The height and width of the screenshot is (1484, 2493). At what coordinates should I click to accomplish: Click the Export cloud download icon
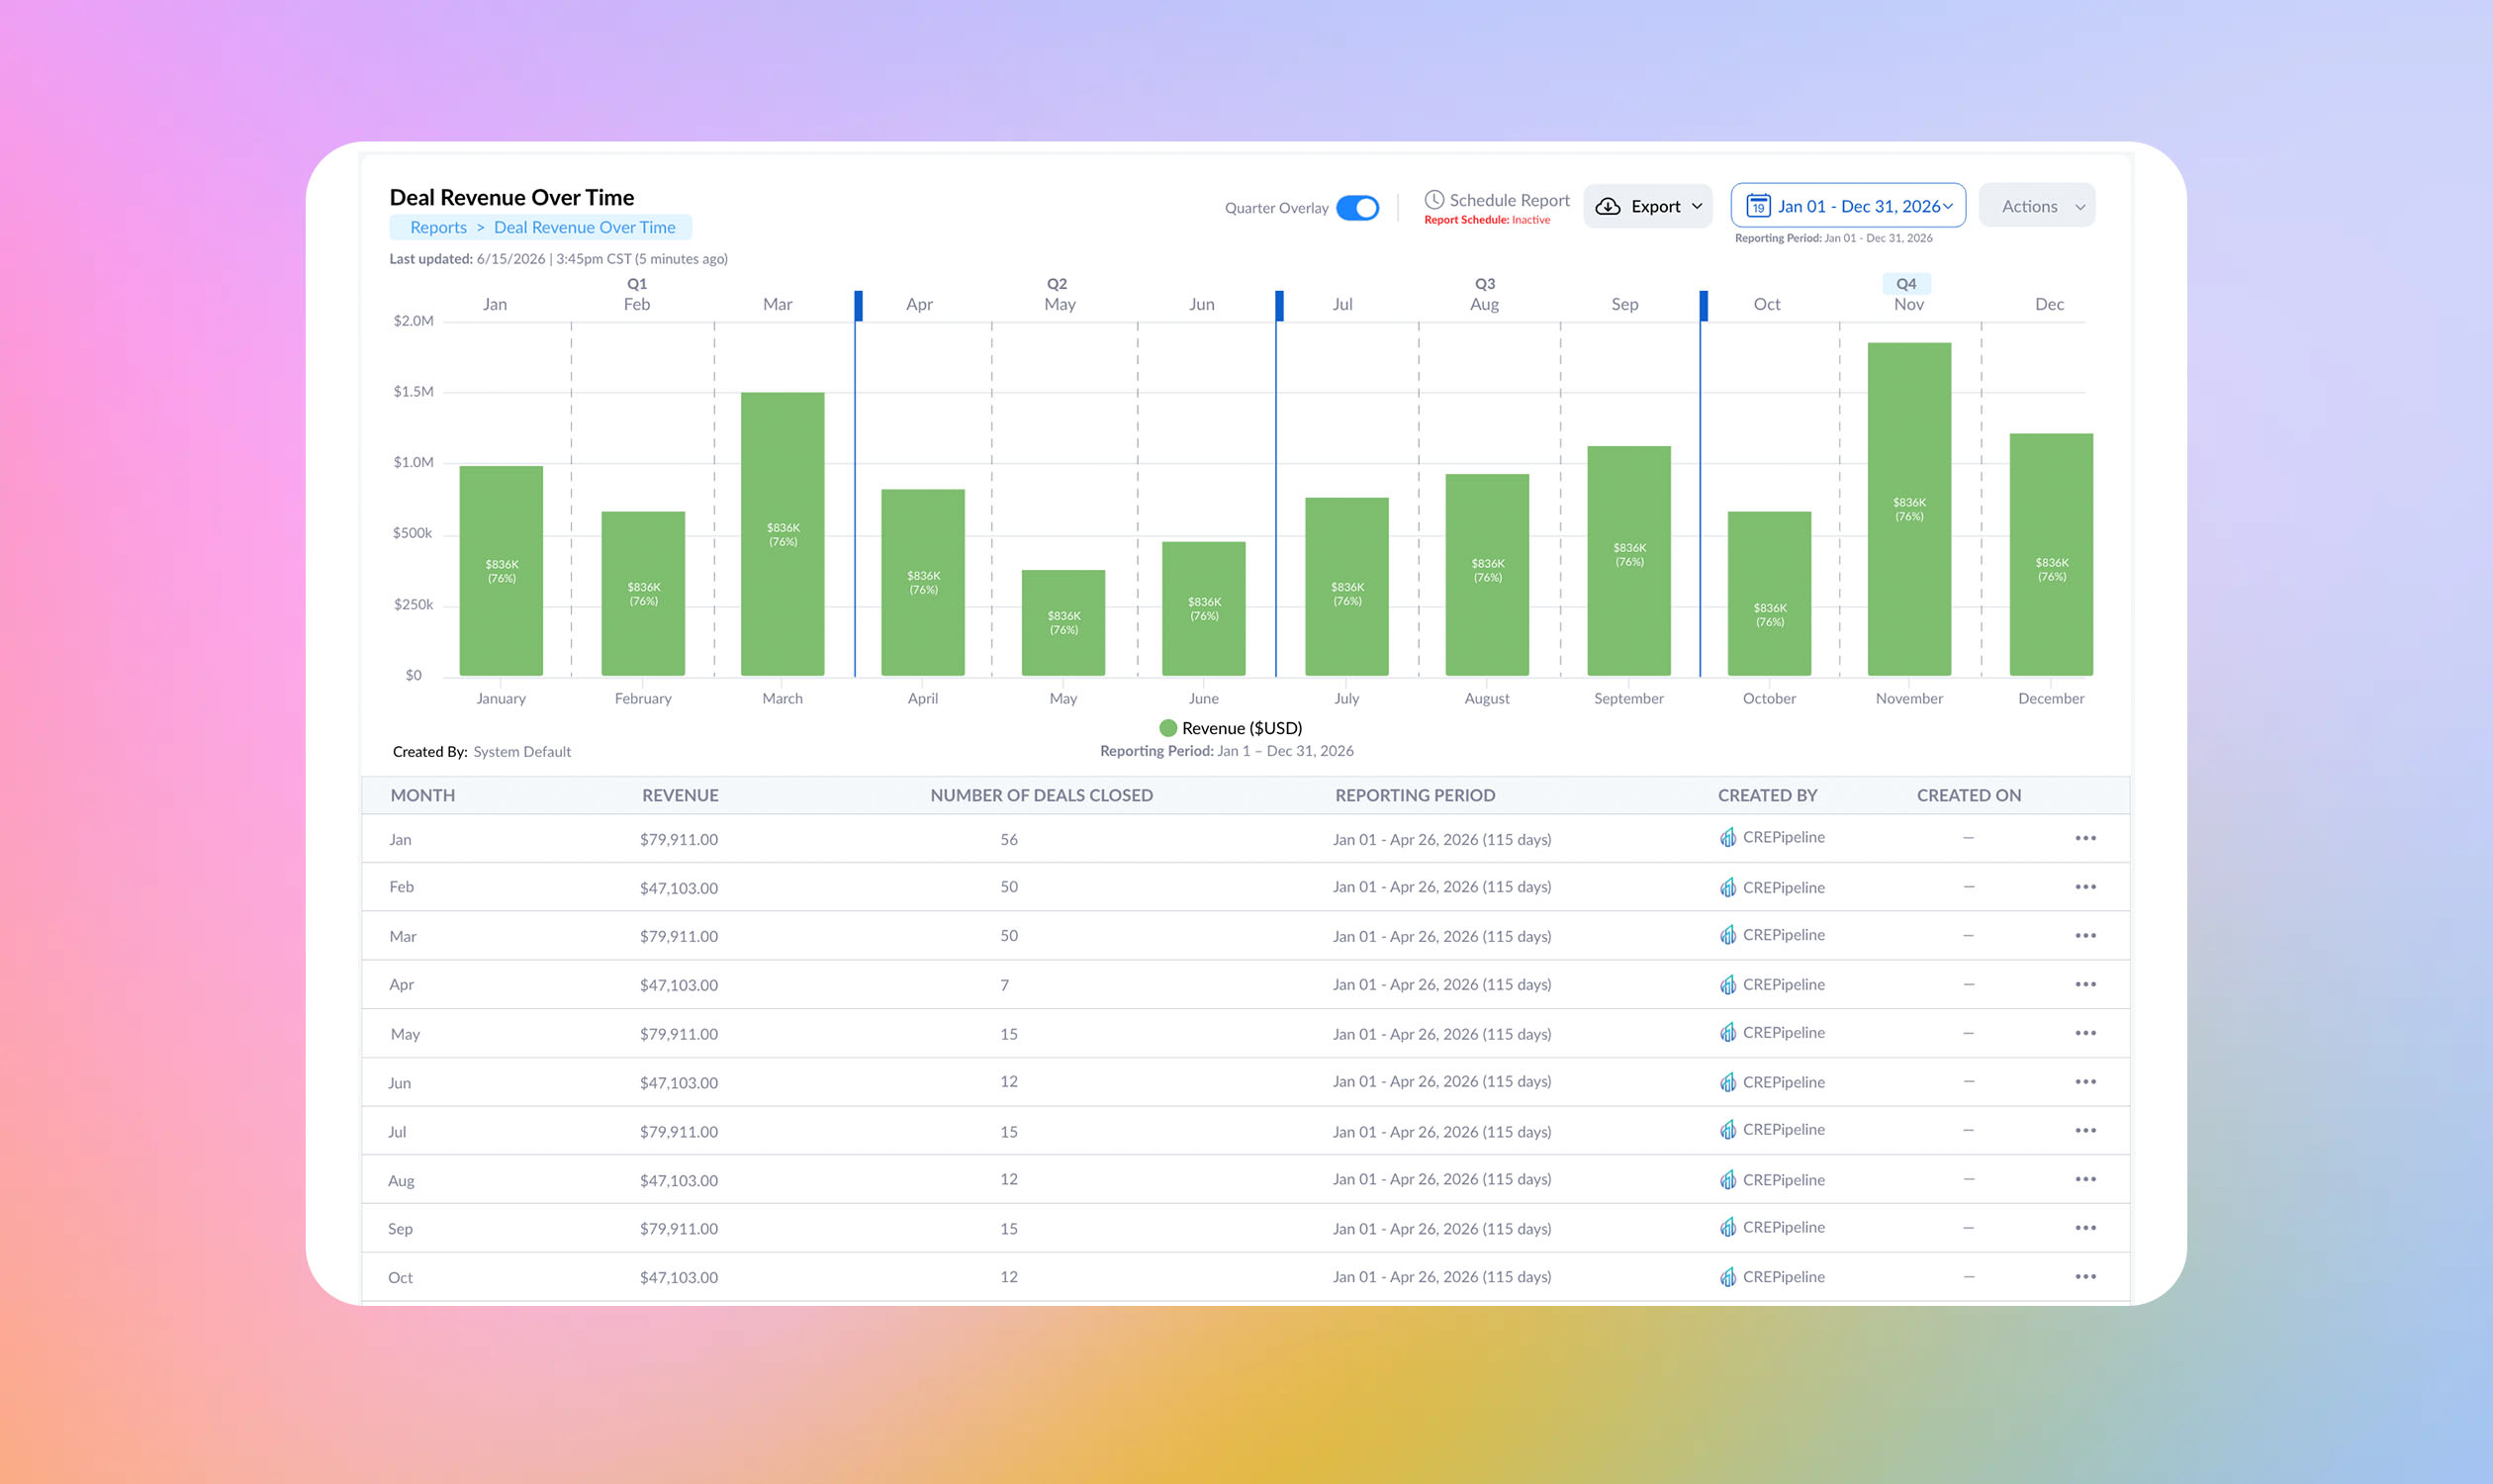coord(1607,206)
